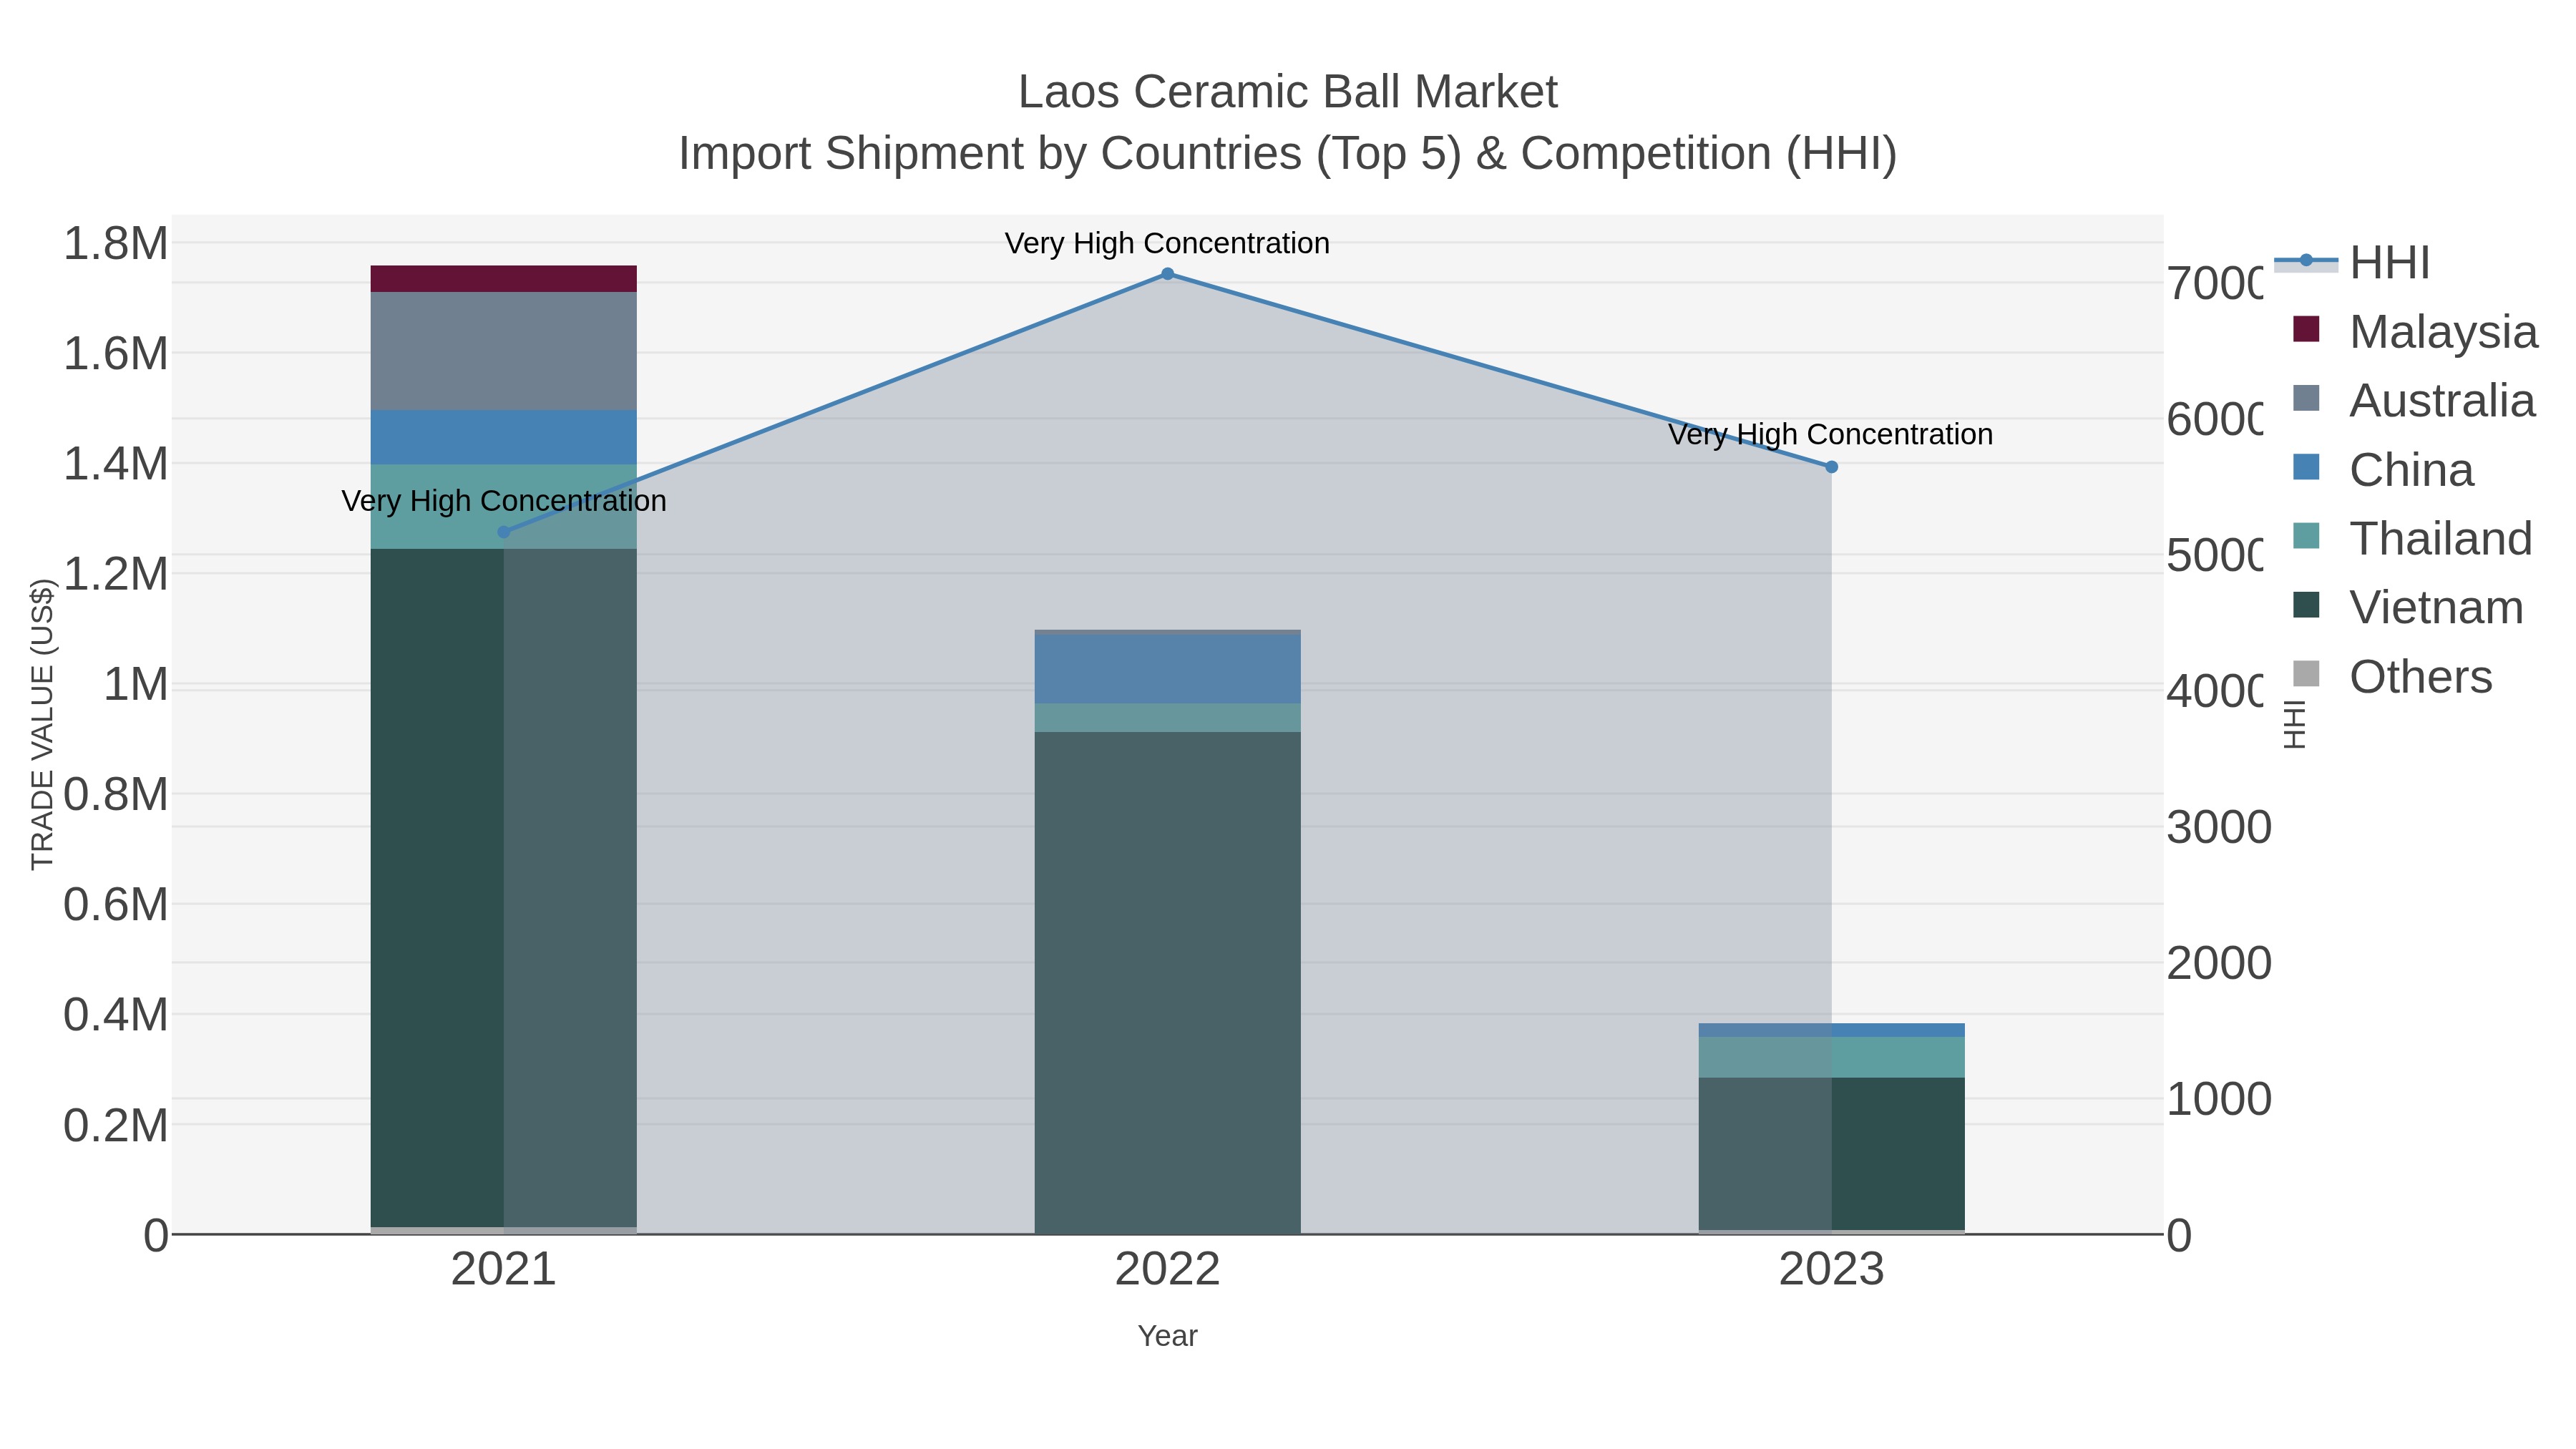Click the Vietnam segment of 2022 bar

[1167, 982]
